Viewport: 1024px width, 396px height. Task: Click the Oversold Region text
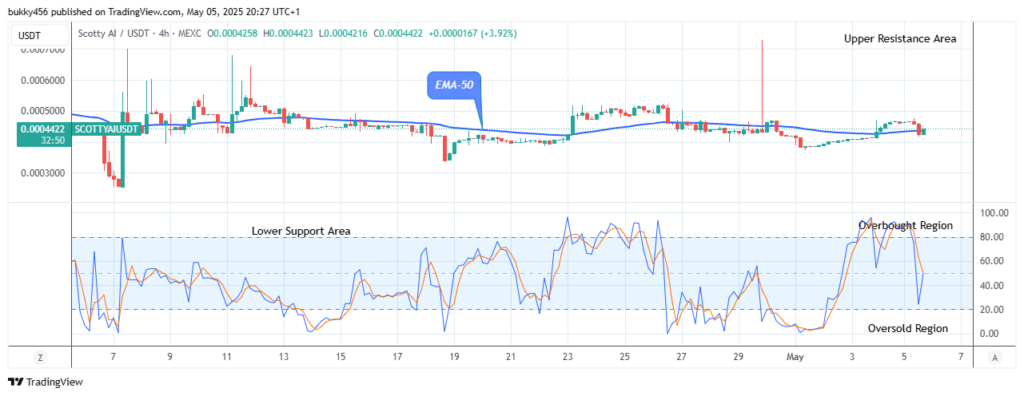(x=908, y=328)
